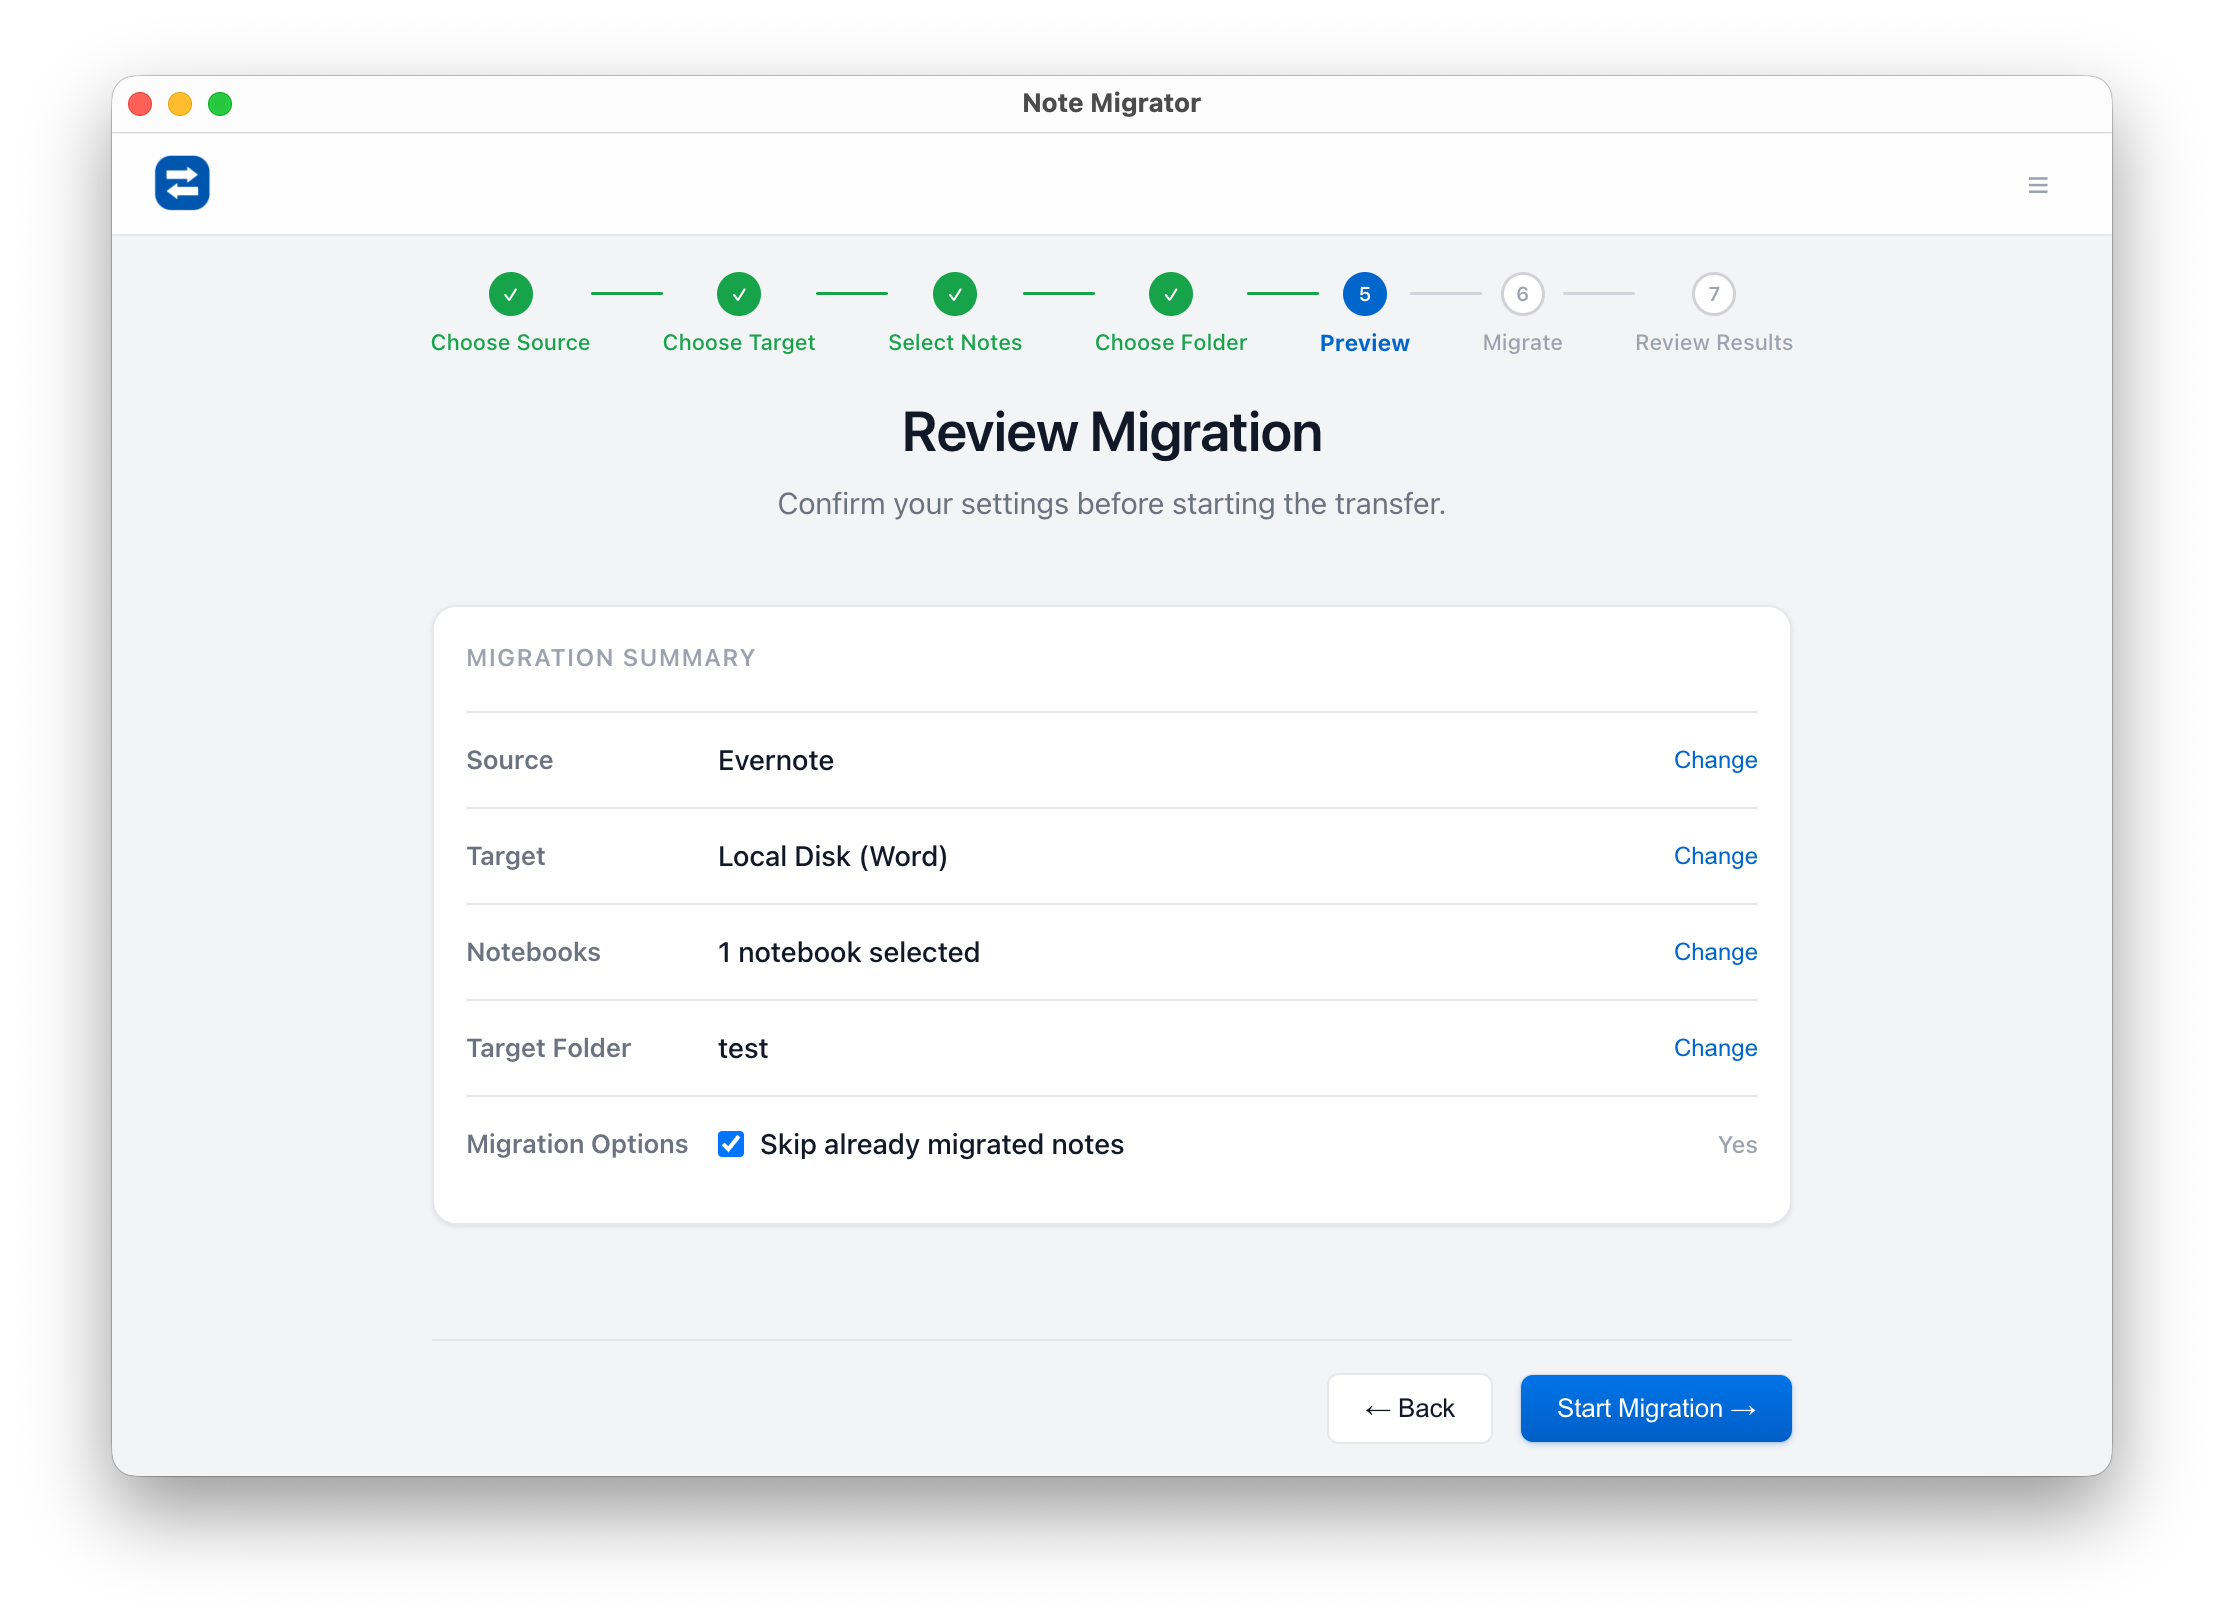Click the Skip already migrated notes label
Viewport: 2224px width, 1624px height.
click(941, 1144)
